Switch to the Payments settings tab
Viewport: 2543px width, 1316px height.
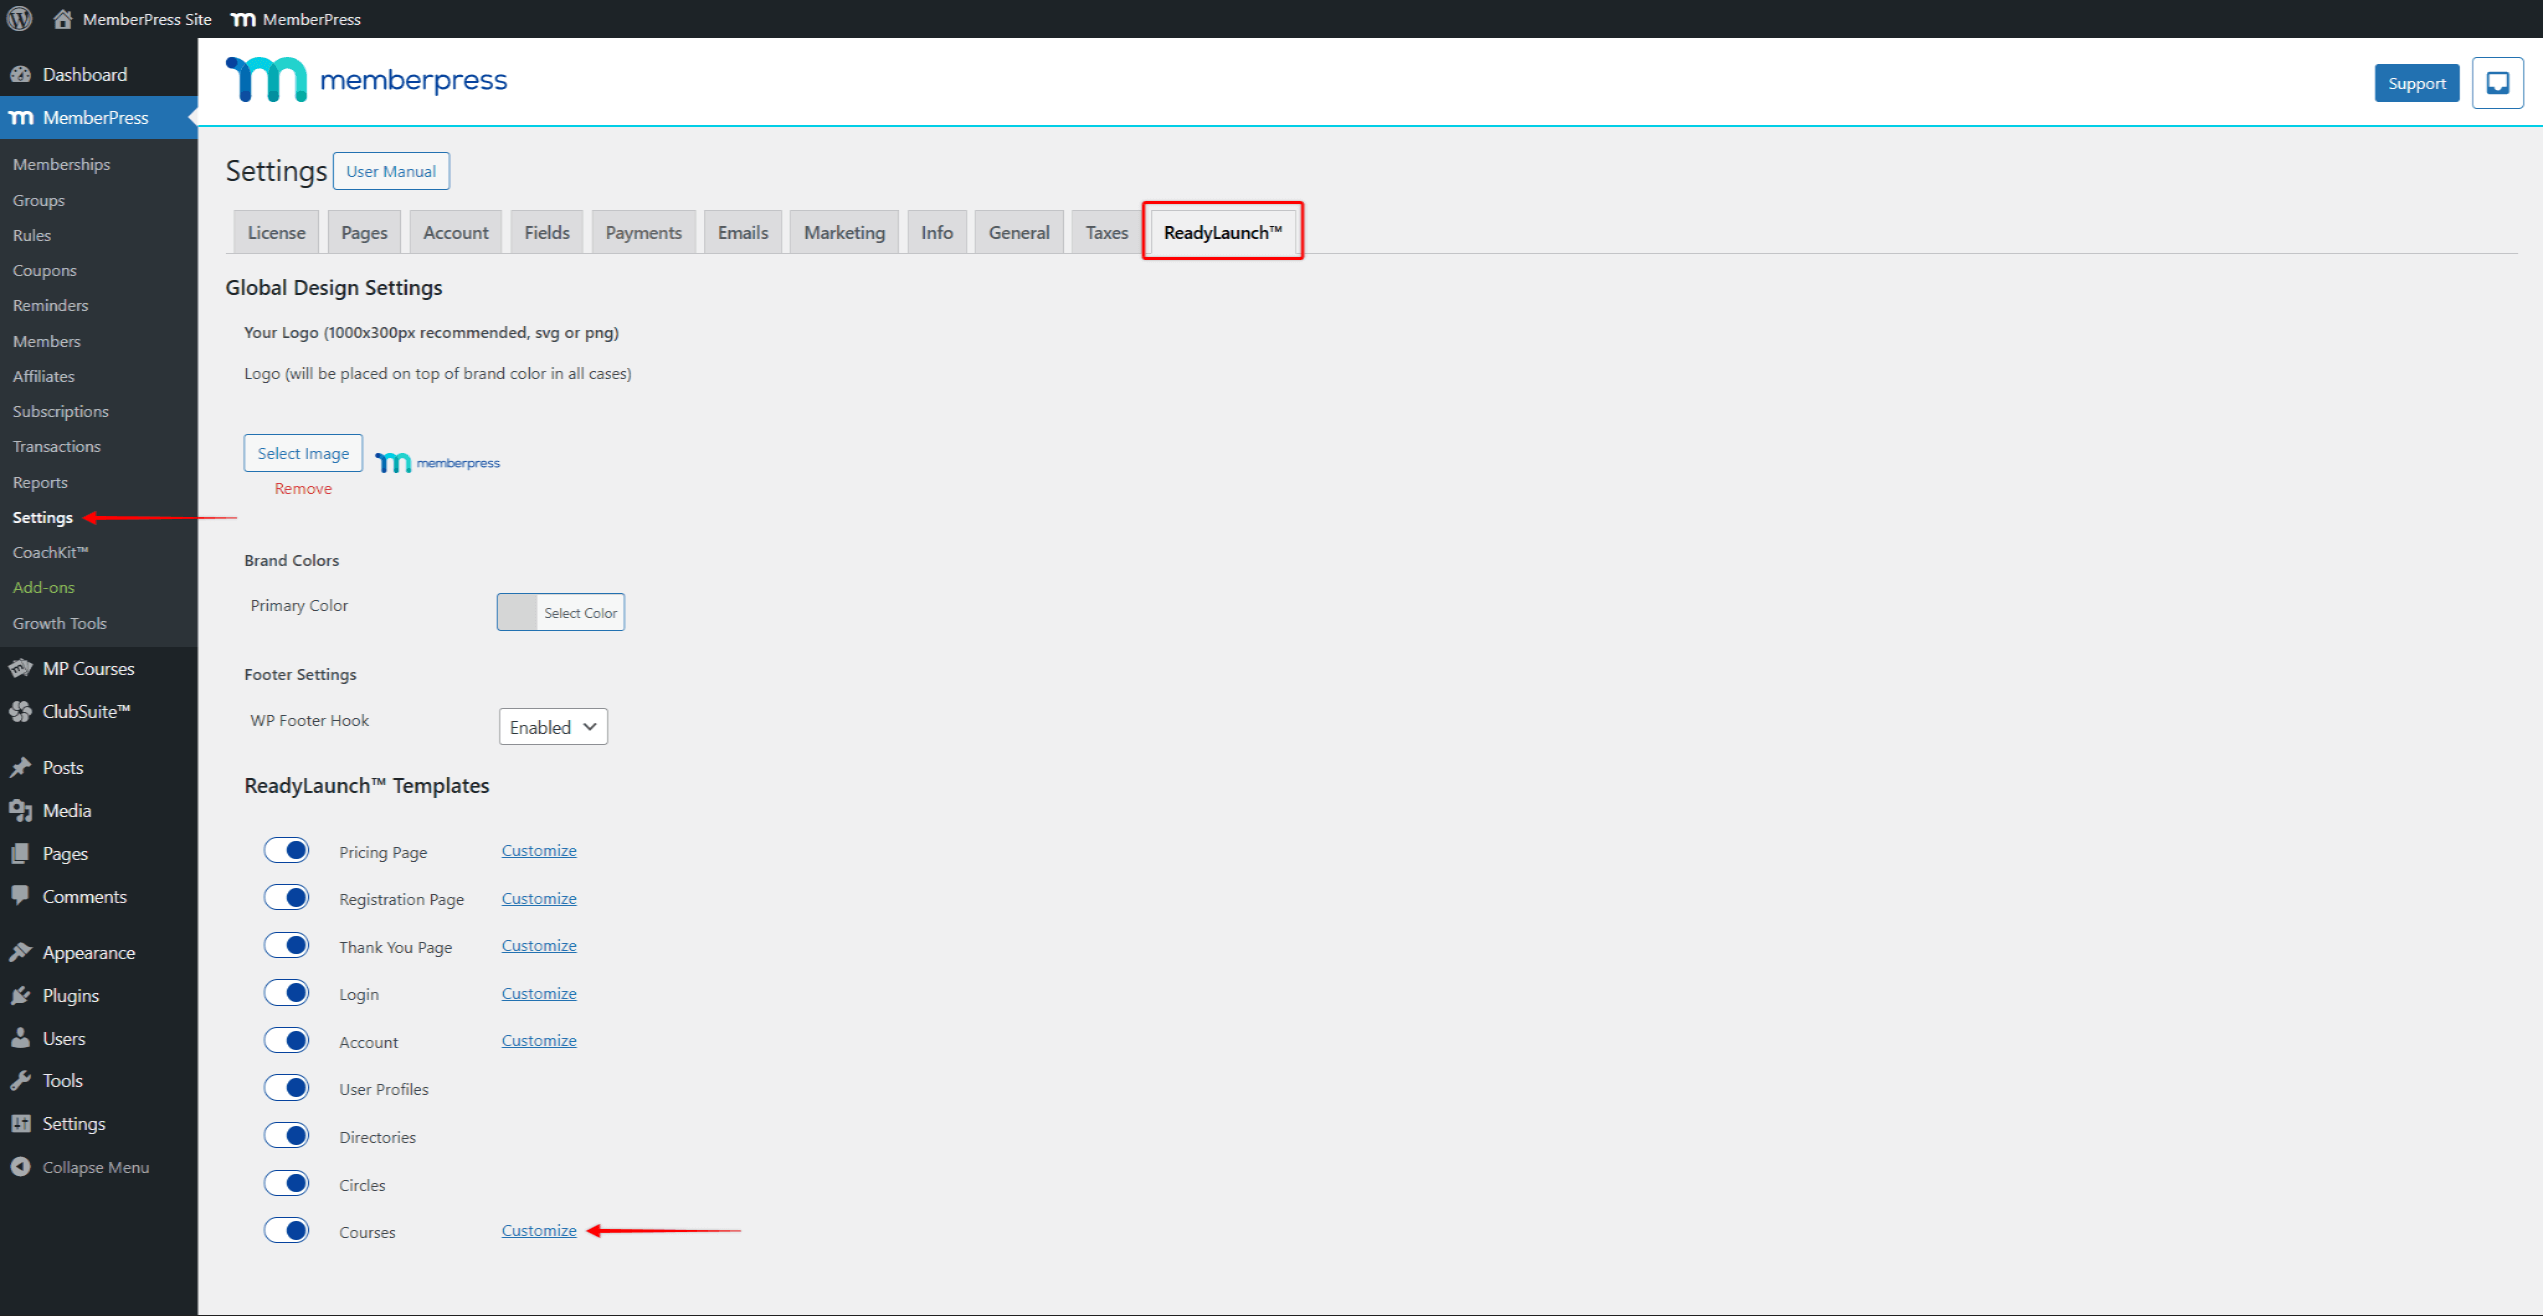click(643, 231)
